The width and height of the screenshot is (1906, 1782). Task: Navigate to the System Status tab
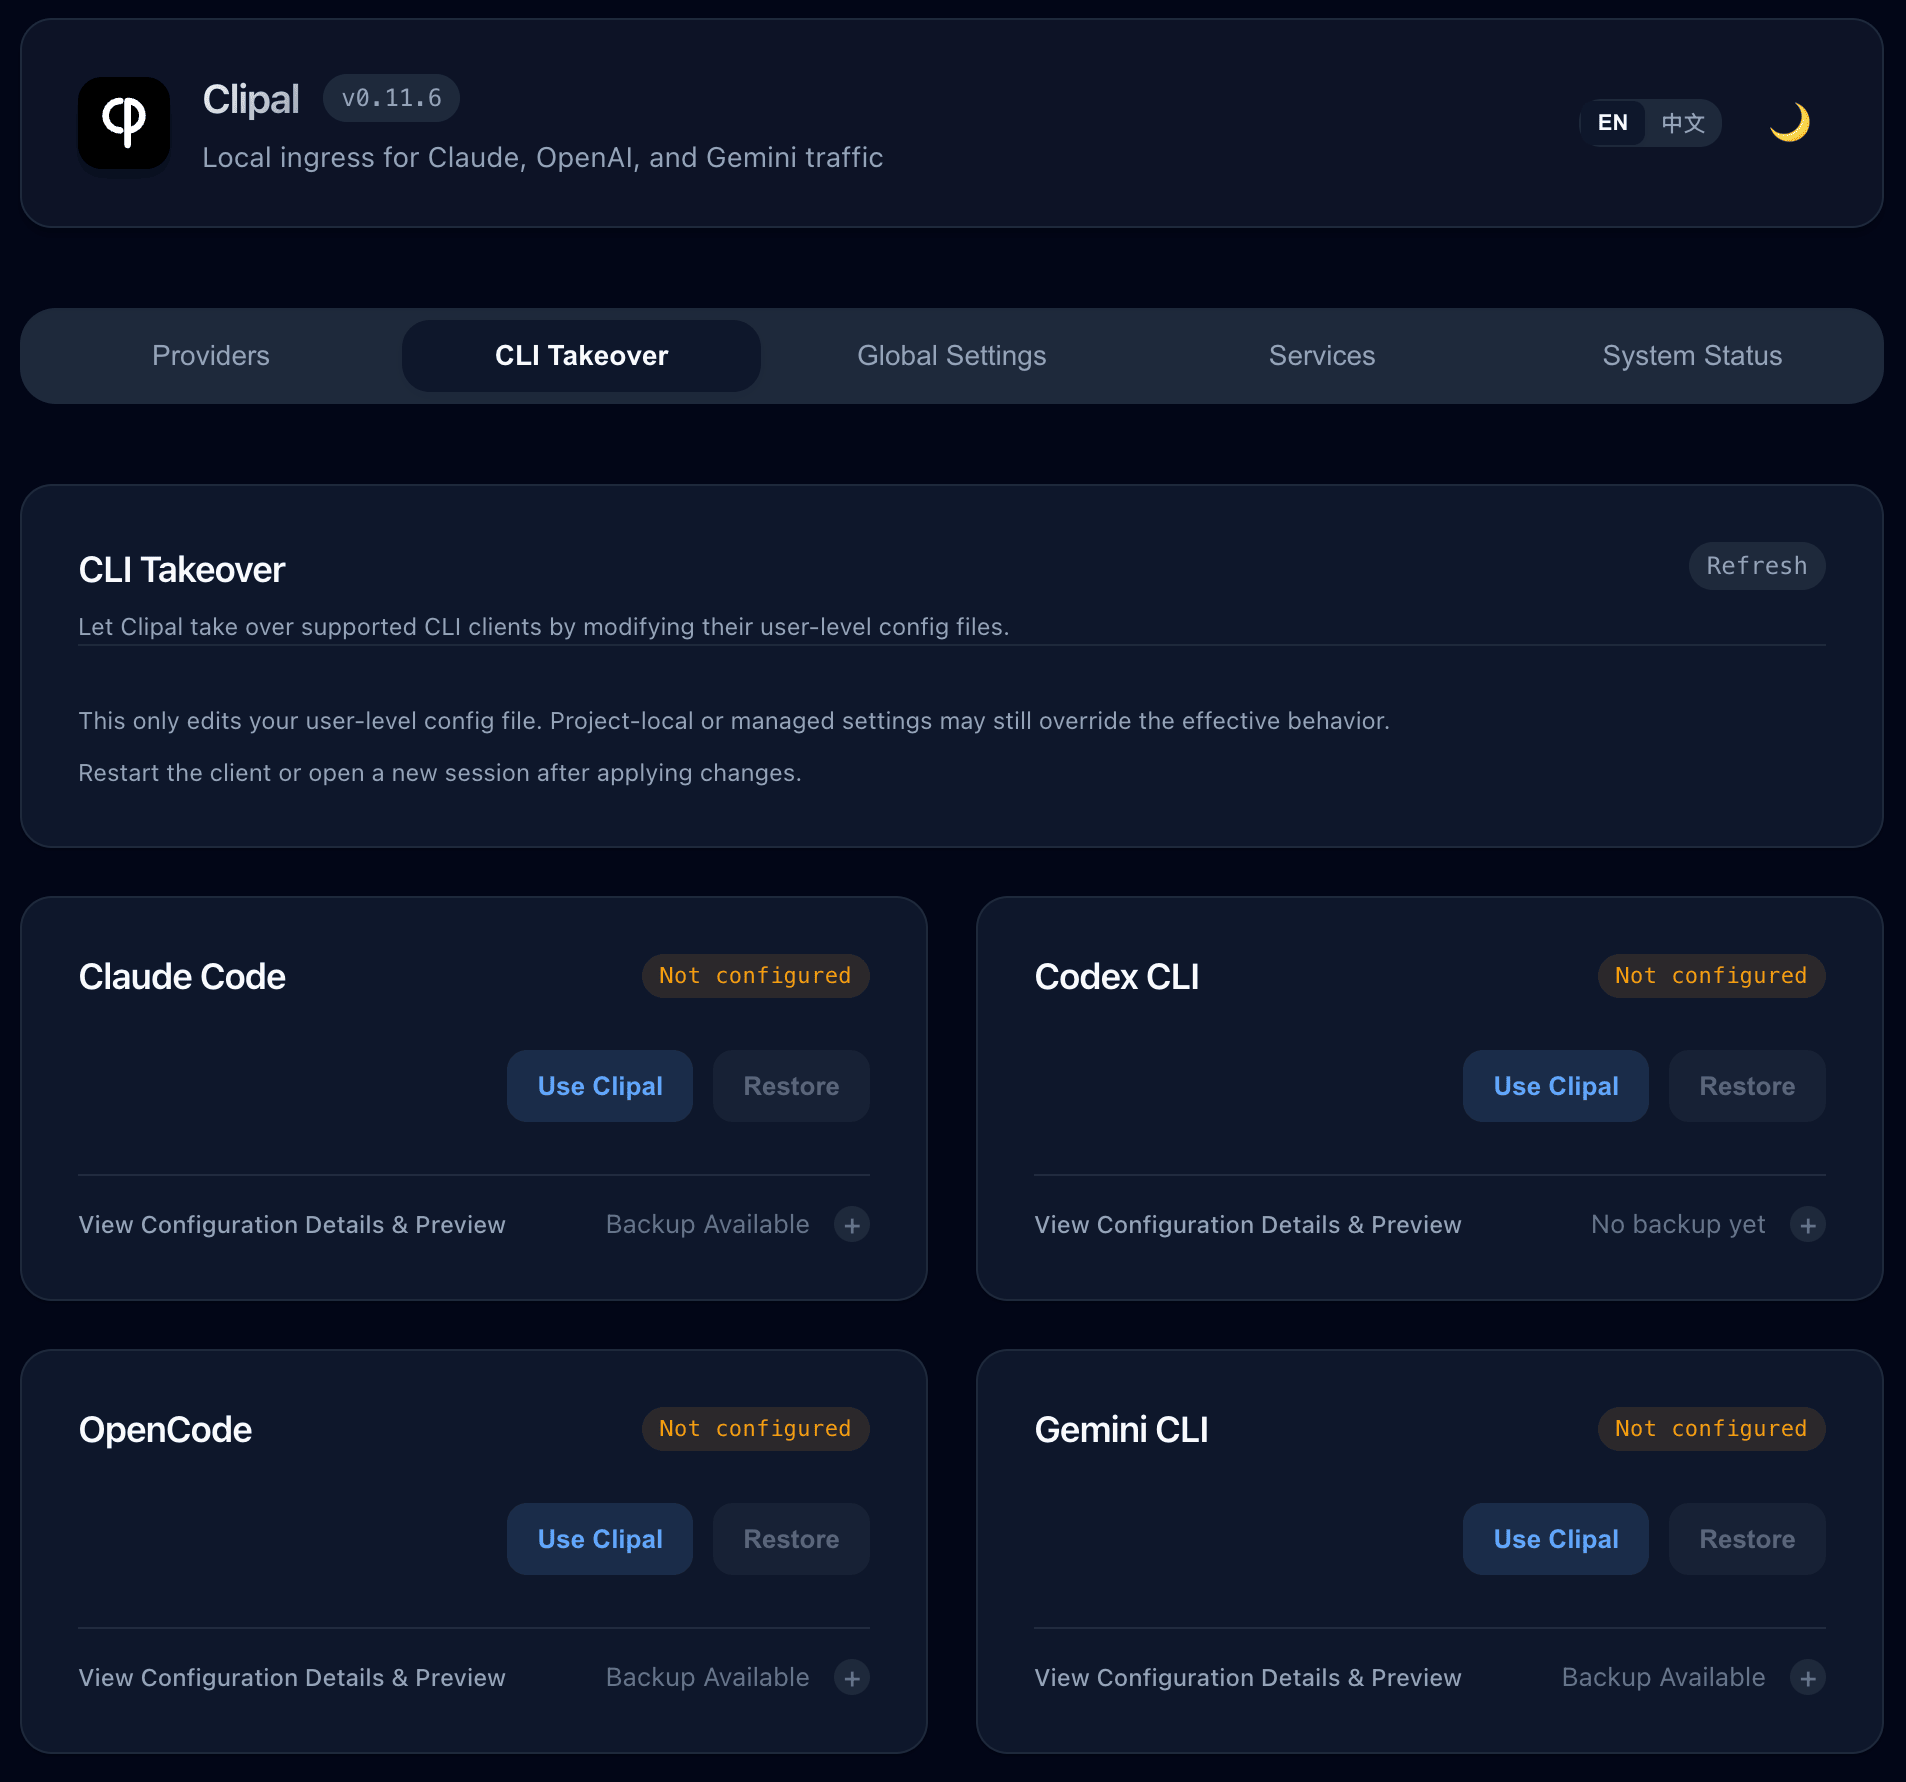click(1692, 355)
